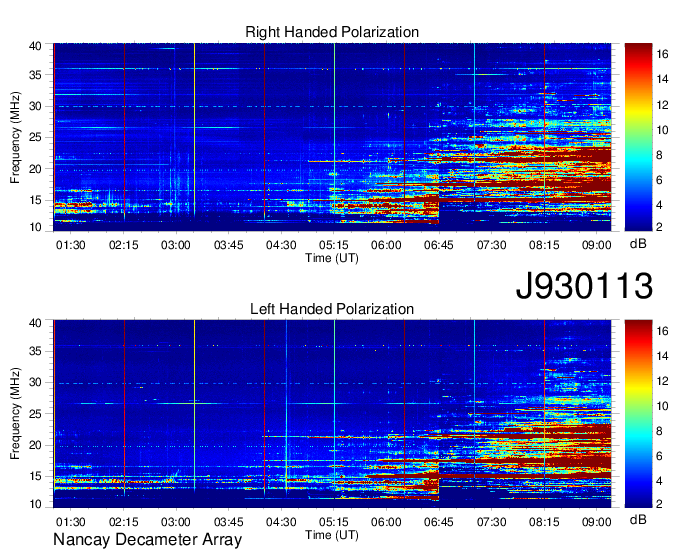Click the 09:00 tick label on top plot
Viewport: 680px width, 552px height.
pyautogui.click(x=596, y=245)
